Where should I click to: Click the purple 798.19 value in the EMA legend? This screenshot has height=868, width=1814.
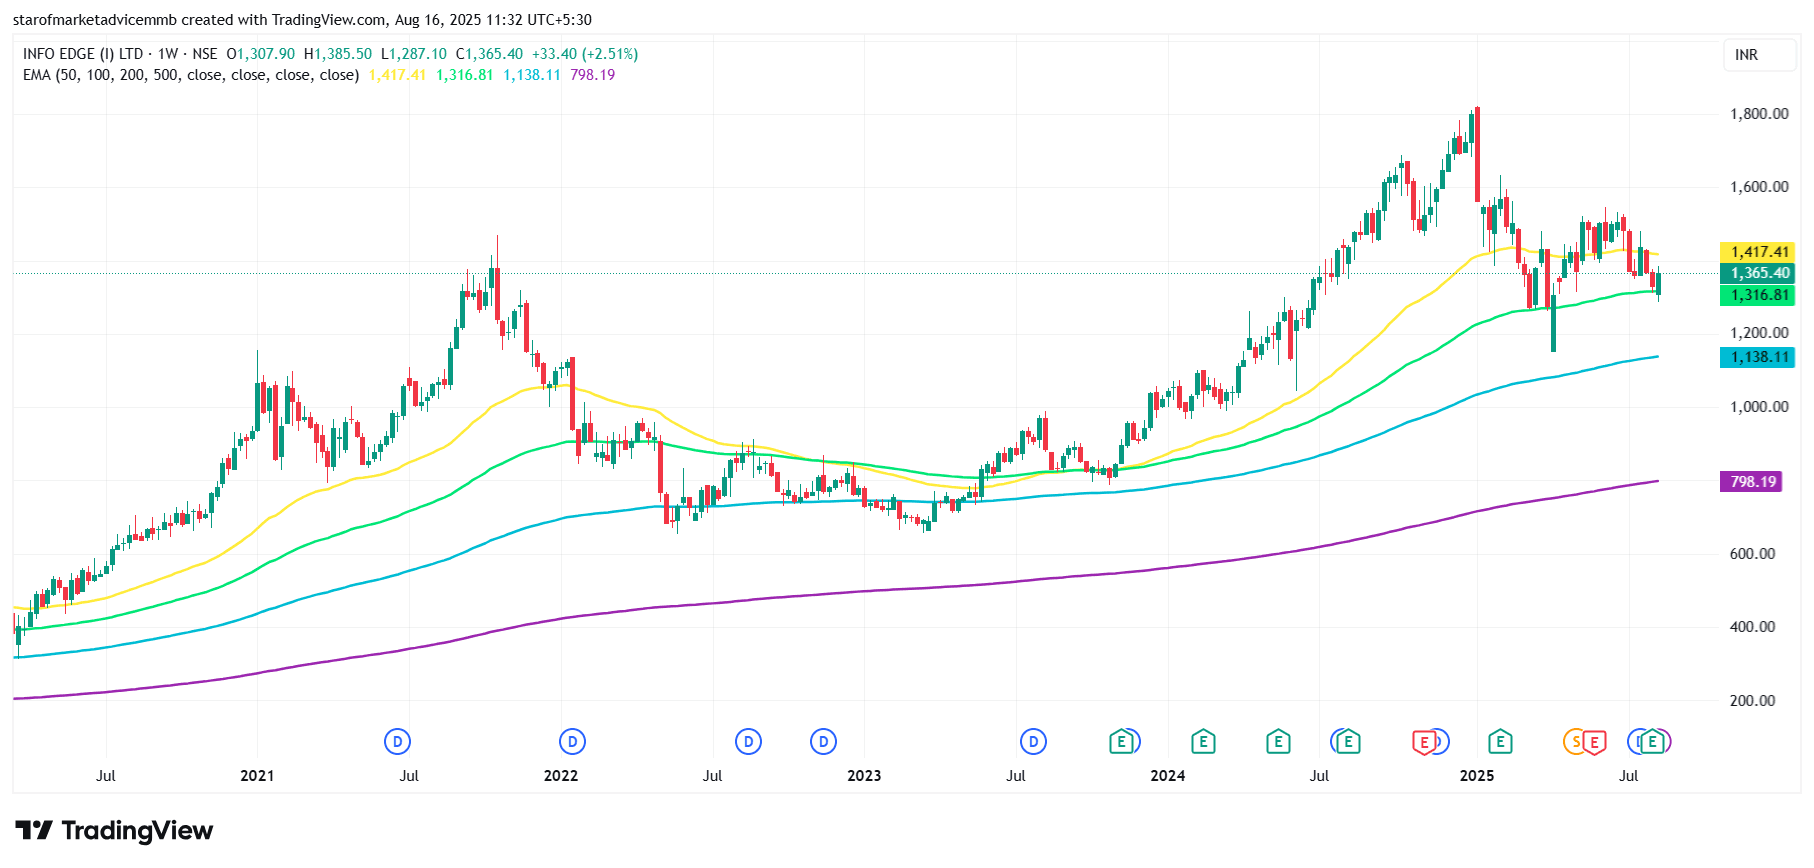(x=593, y=75)
